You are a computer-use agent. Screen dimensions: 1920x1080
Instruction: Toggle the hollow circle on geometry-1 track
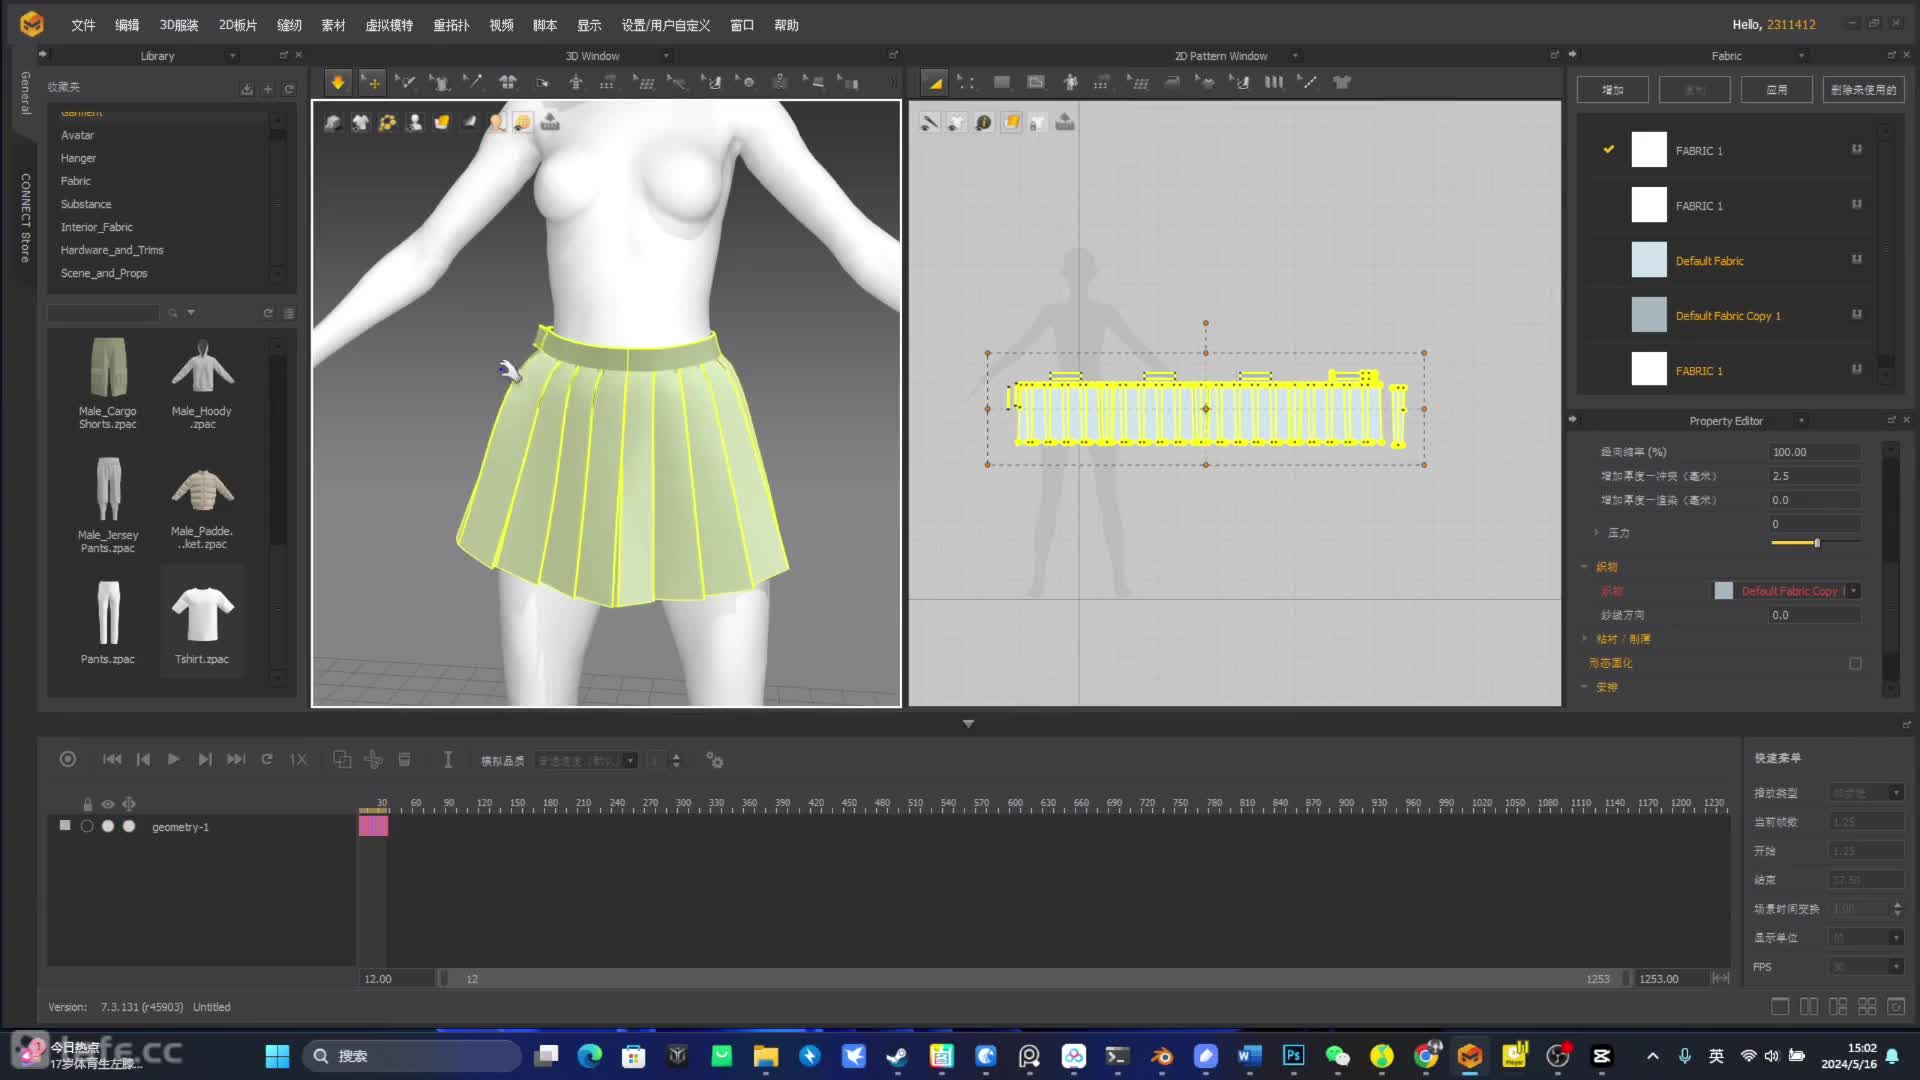(x=87, y=826)
